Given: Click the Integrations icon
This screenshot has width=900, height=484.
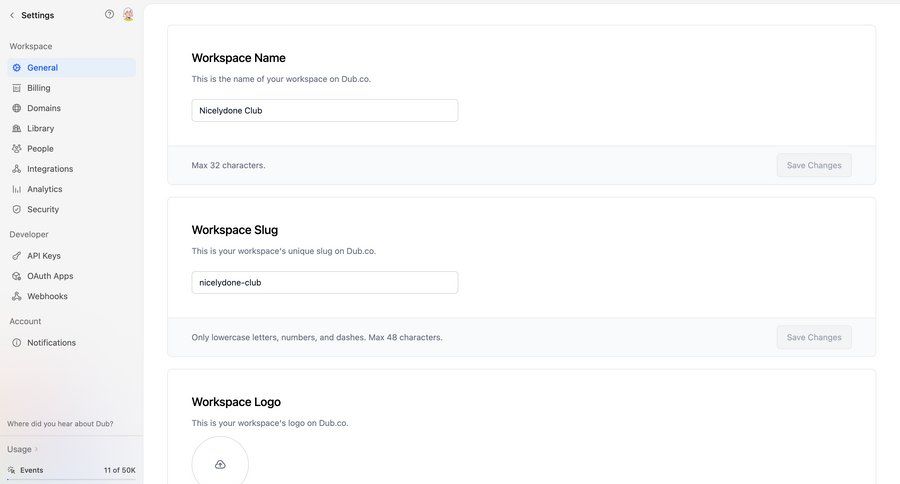Looking at the screenshot, I should pos(17,169).
